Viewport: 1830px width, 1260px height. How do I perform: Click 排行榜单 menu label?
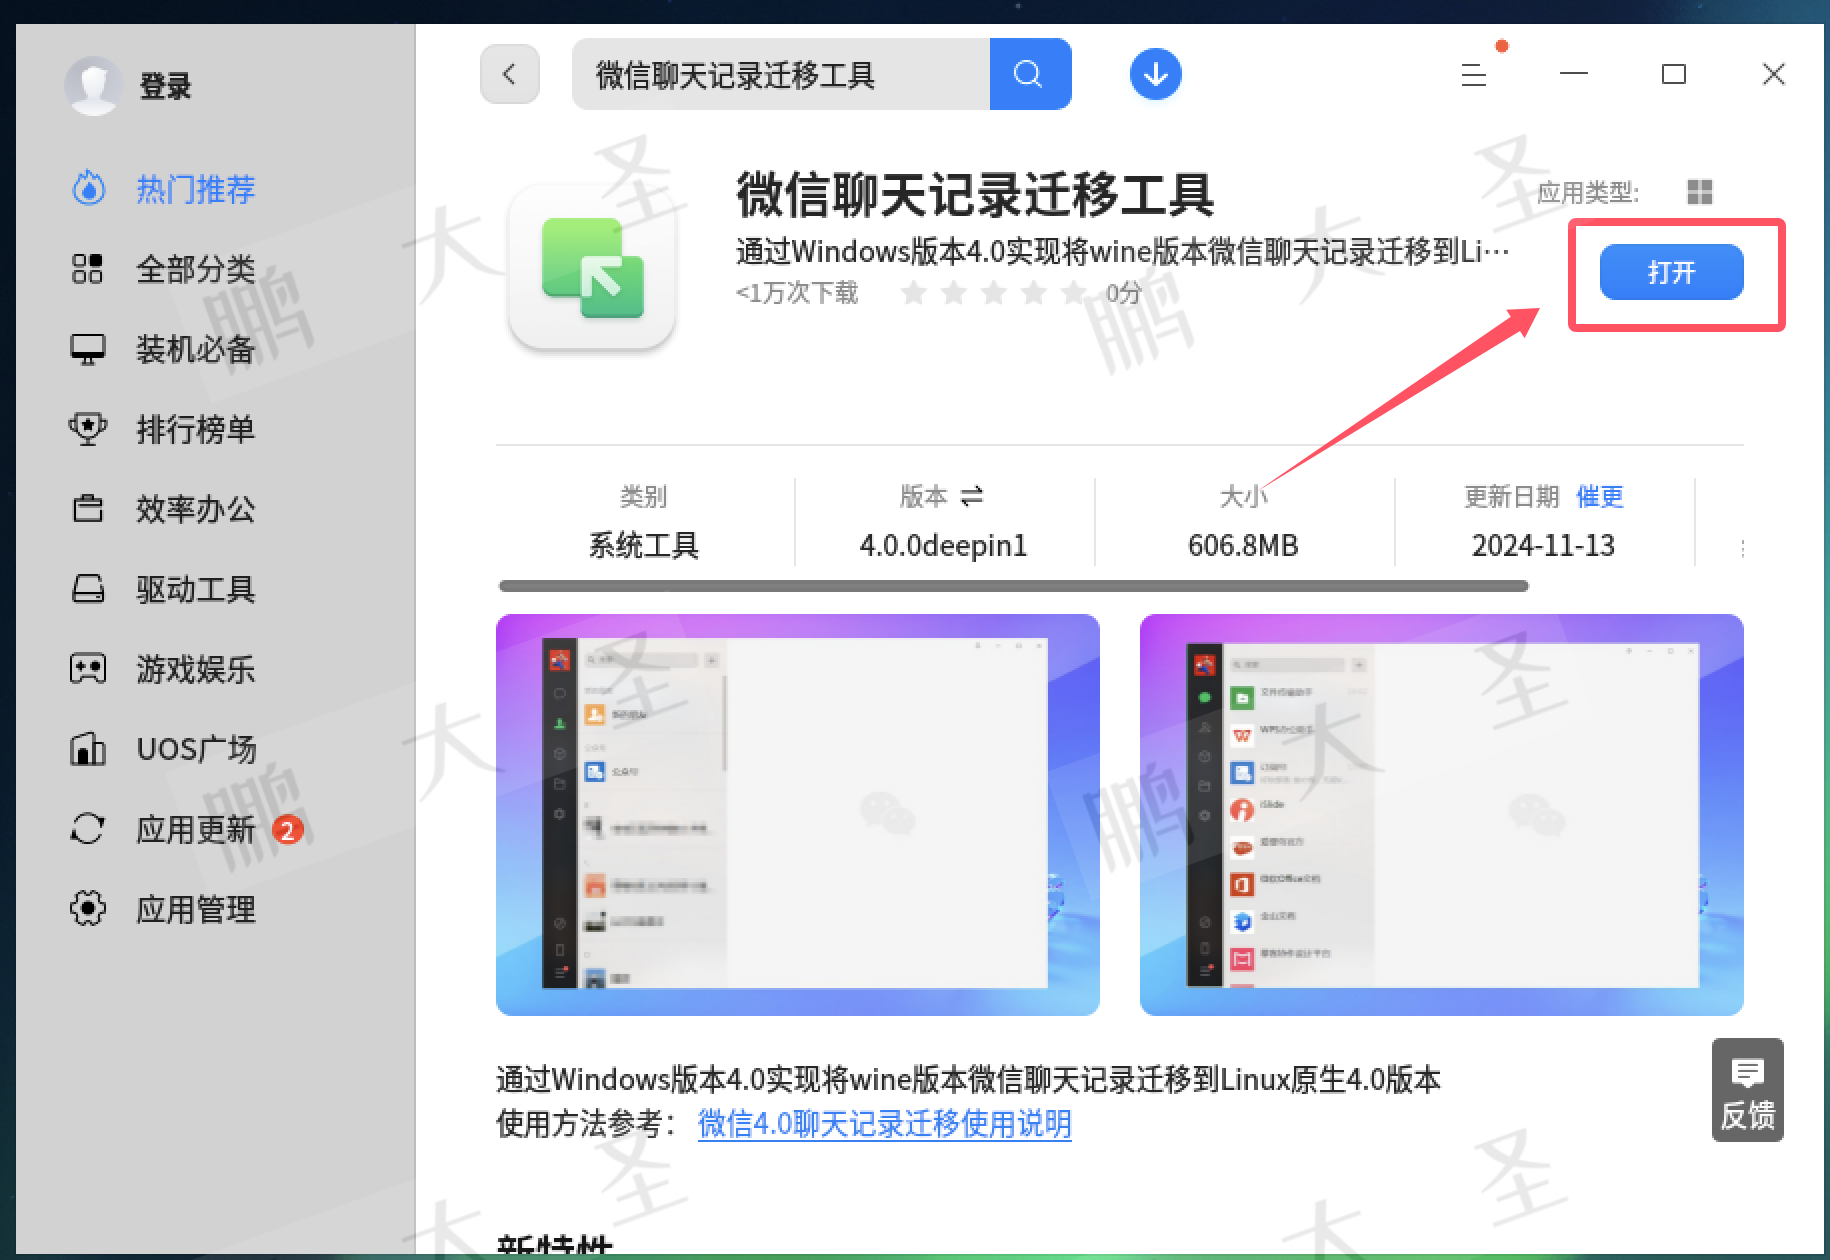click(x=196, y=429)
